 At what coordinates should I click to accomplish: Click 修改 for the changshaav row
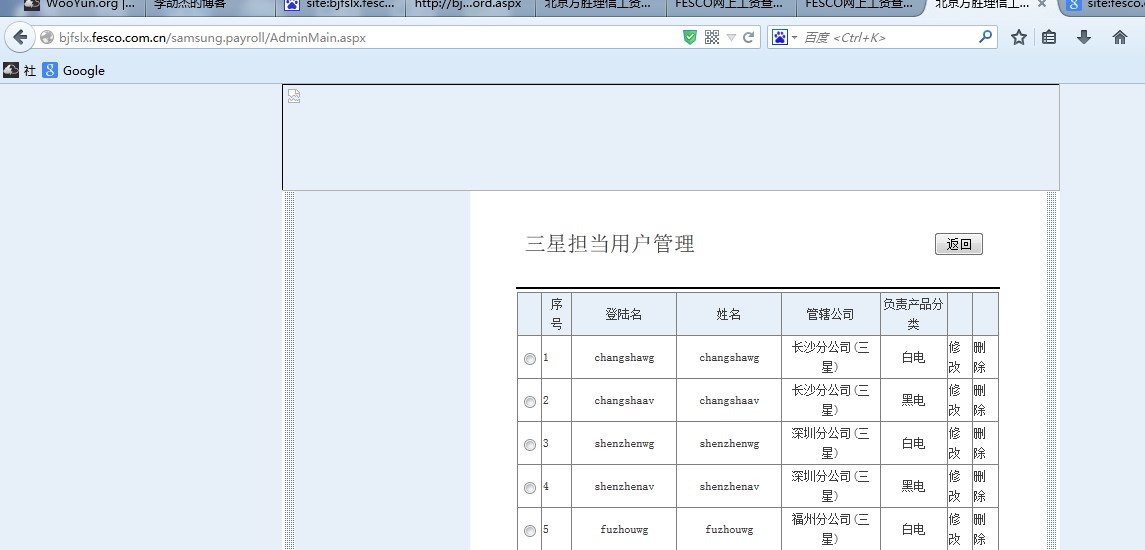tap(954, 400)
